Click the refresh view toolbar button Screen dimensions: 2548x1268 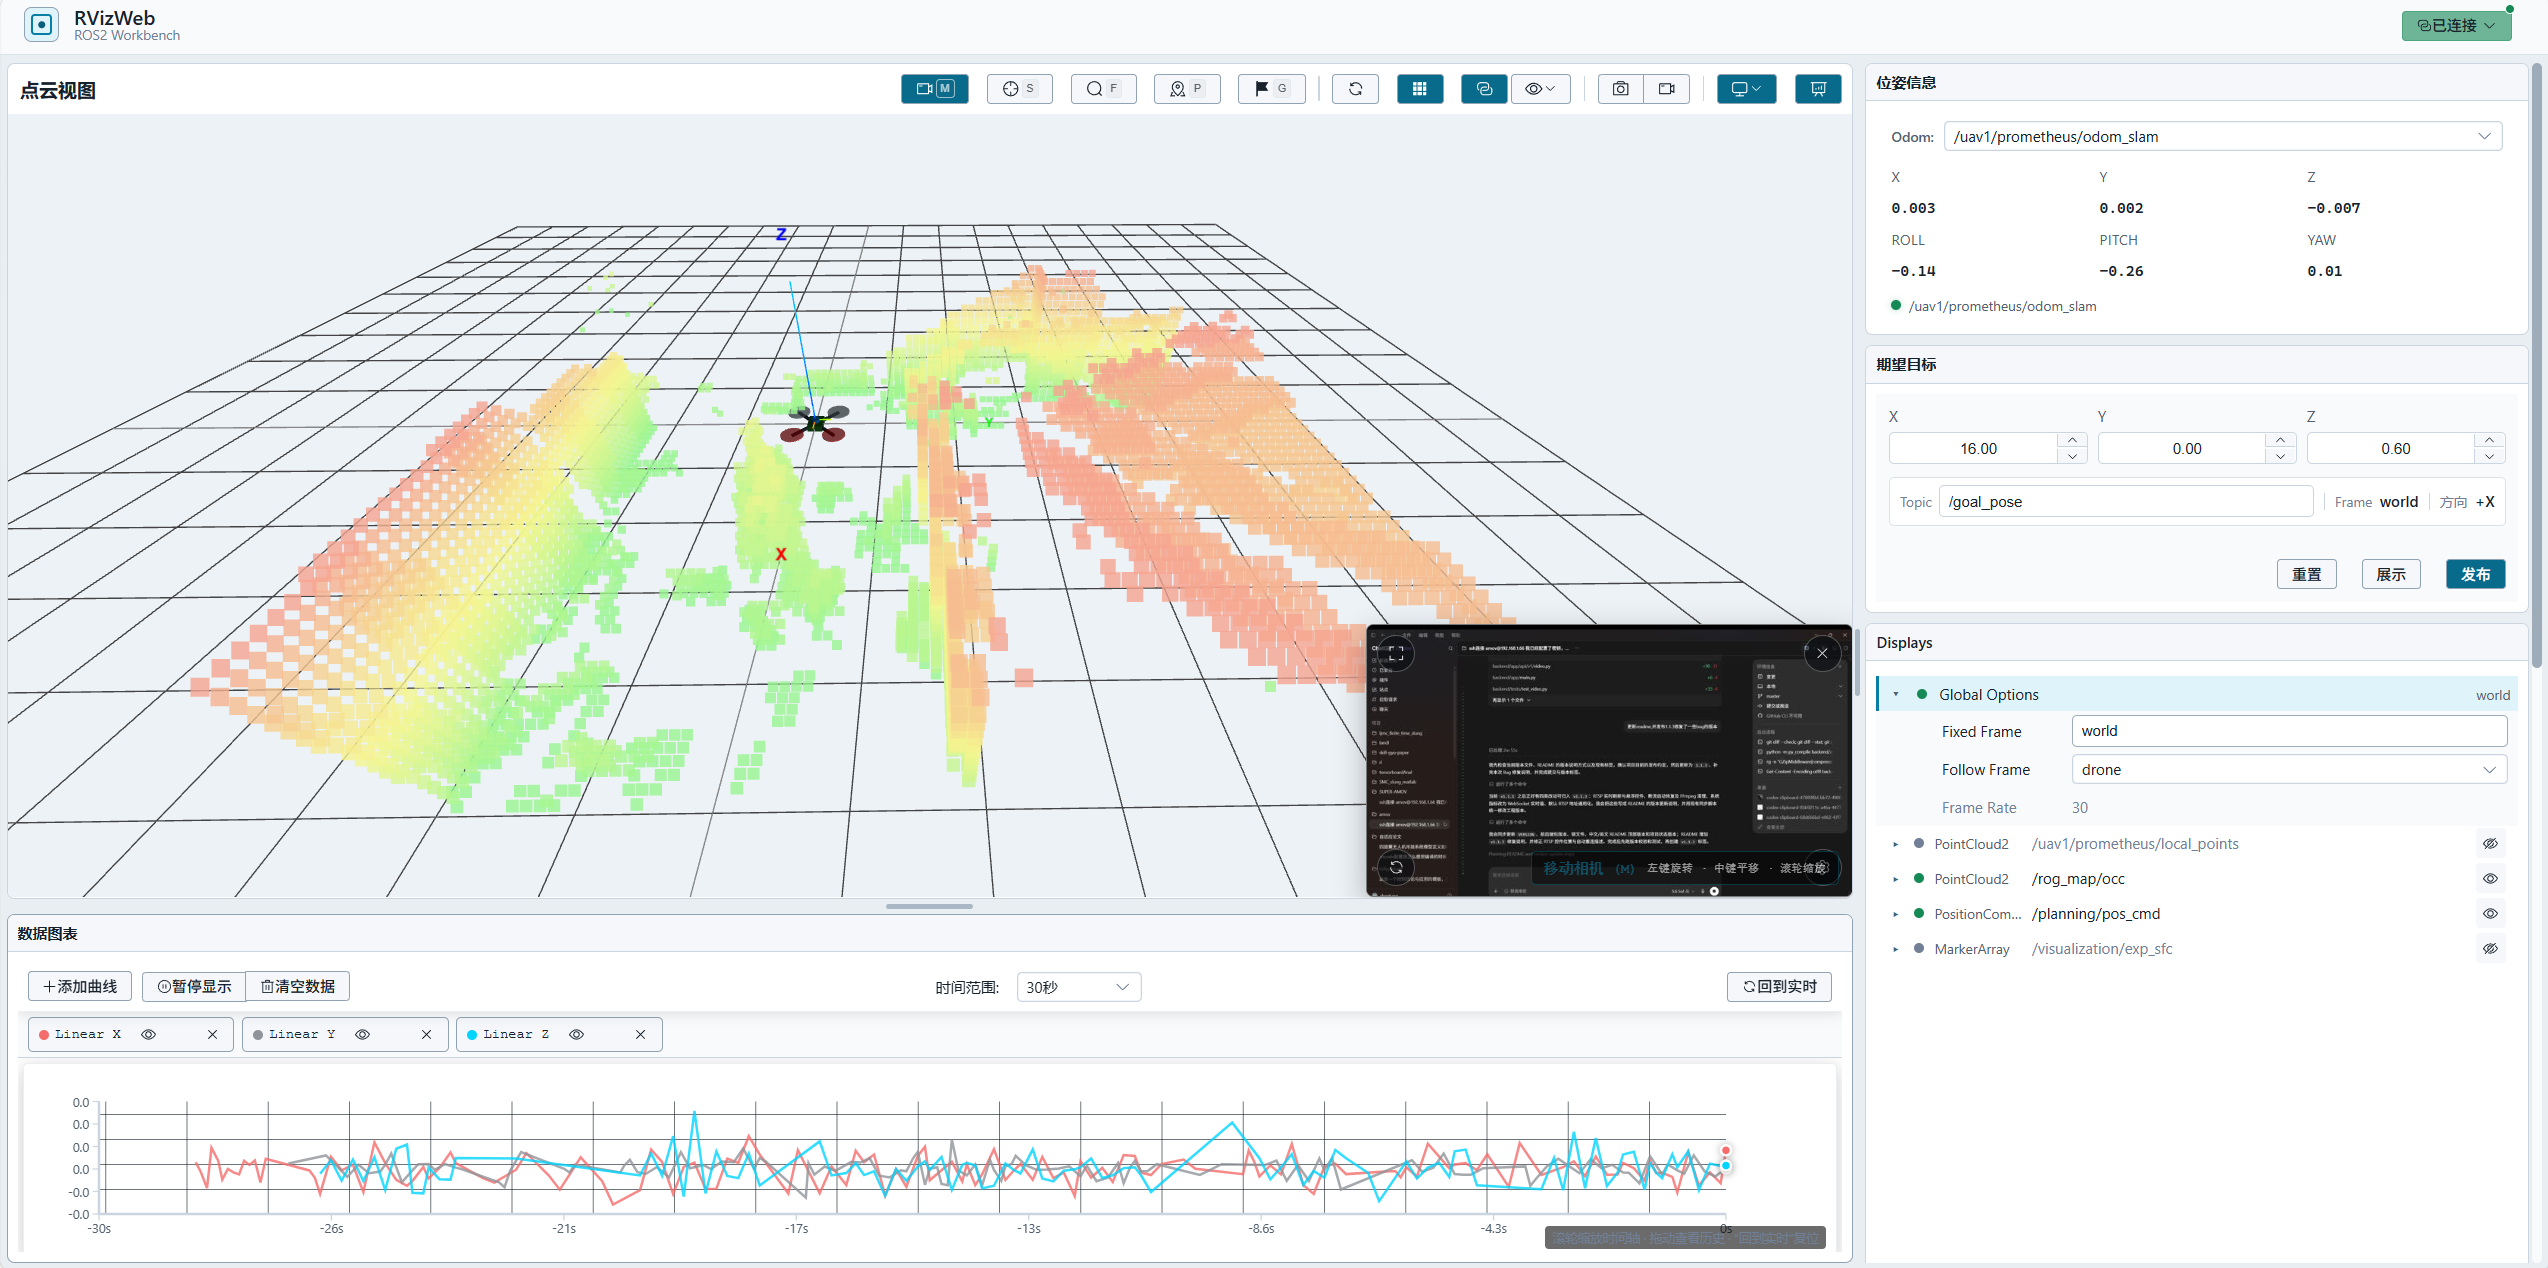[x=1355, y=89]
